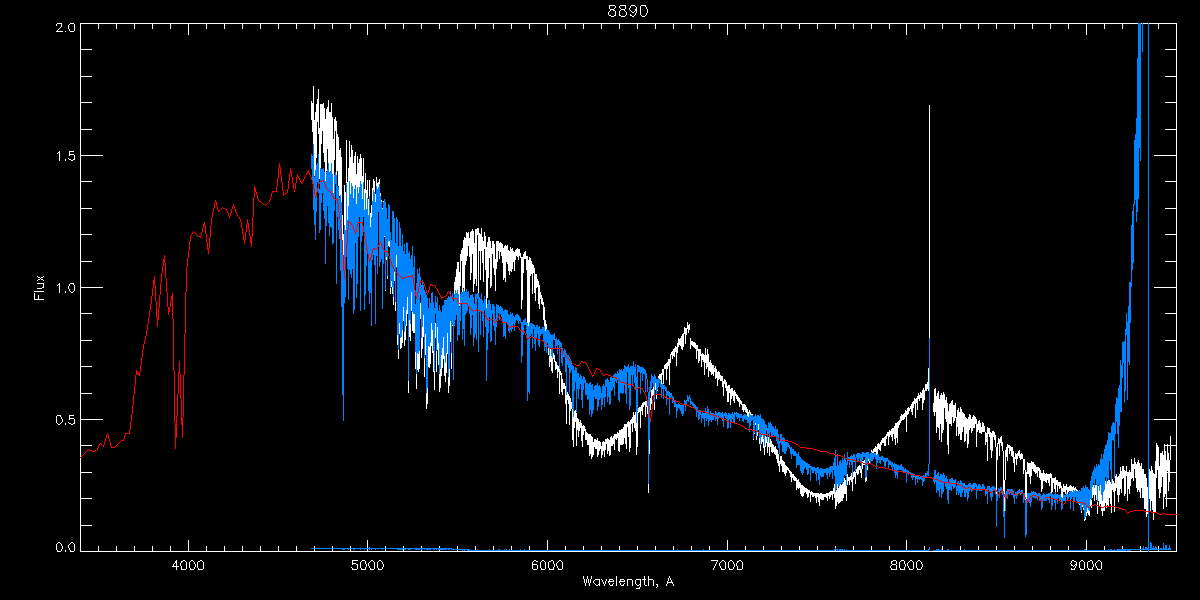1200x600 pixels.
Task: Click the 0.5 flux tick label
Action: 64,419
